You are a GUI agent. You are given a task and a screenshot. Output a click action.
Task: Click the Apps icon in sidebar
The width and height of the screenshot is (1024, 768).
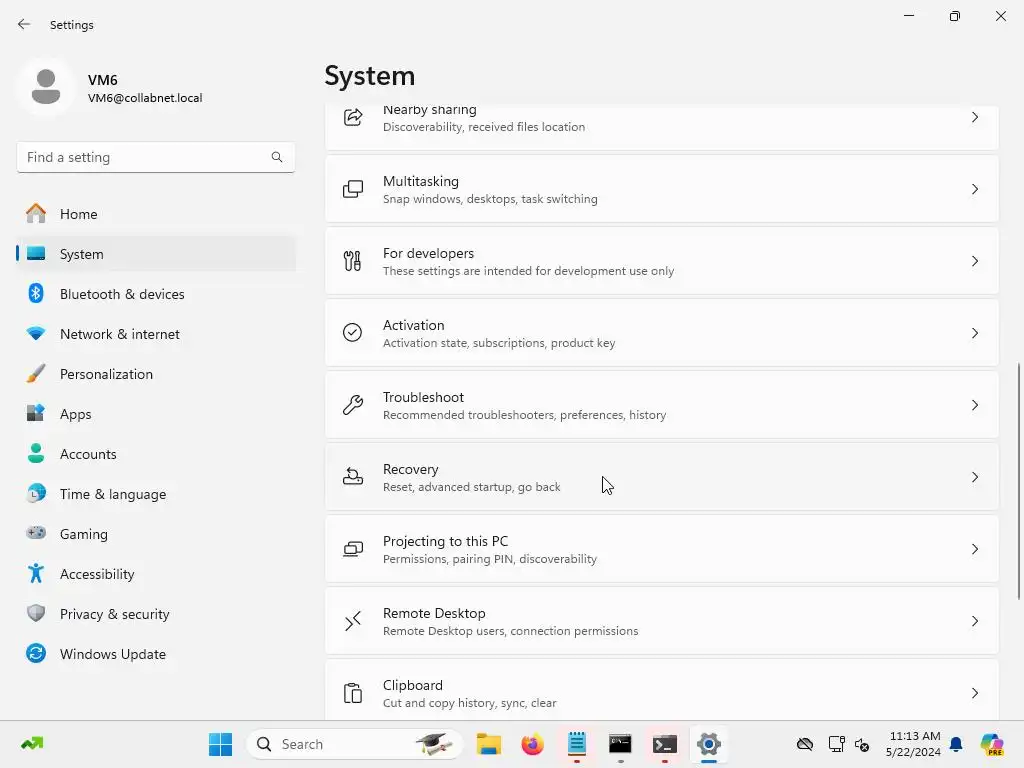click(36, 413)
